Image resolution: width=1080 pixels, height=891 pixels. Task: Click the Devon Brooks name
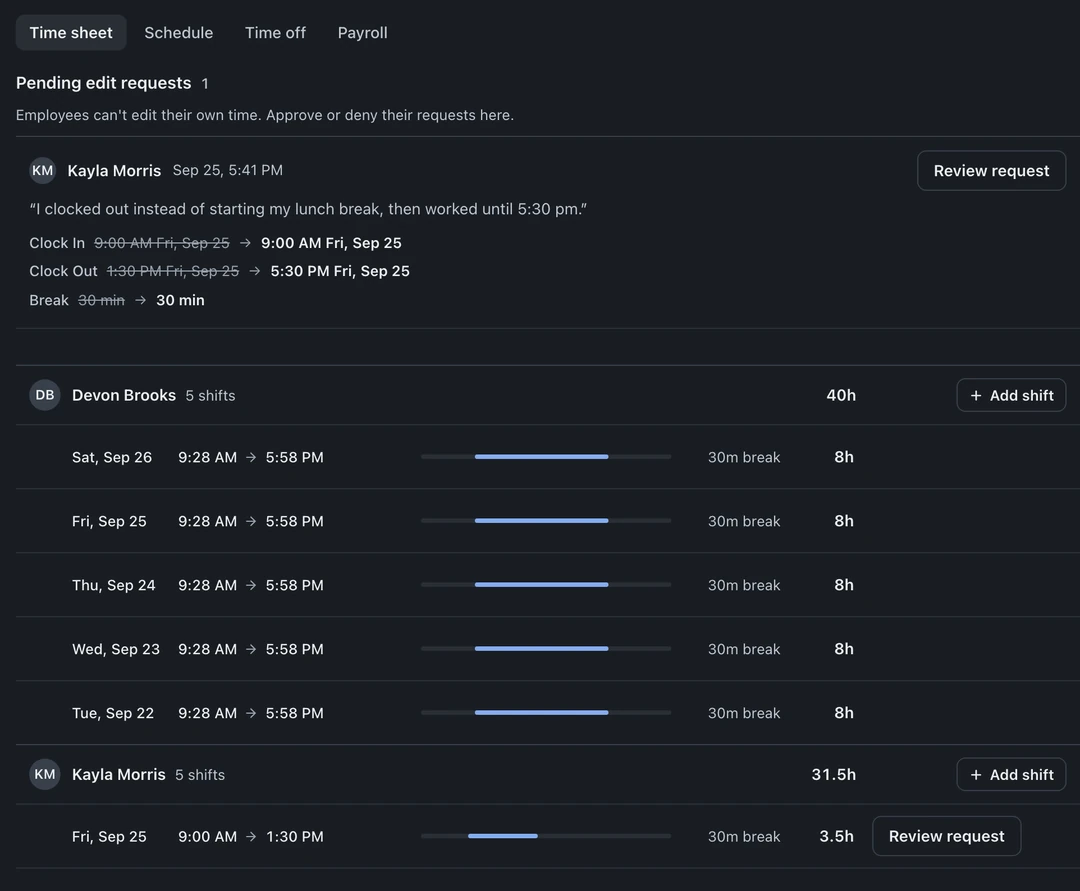124,395
